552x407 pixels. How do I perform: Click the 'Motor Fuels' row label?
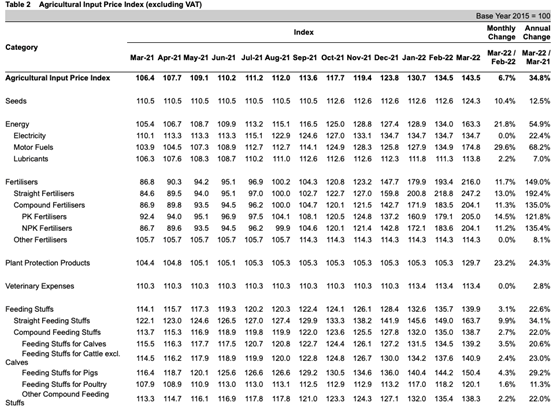click(x=33, y=148)
